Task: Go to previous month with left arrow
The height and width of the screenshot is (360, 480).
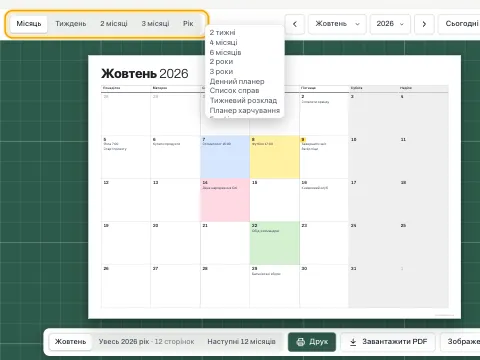Action: point(295,24)
